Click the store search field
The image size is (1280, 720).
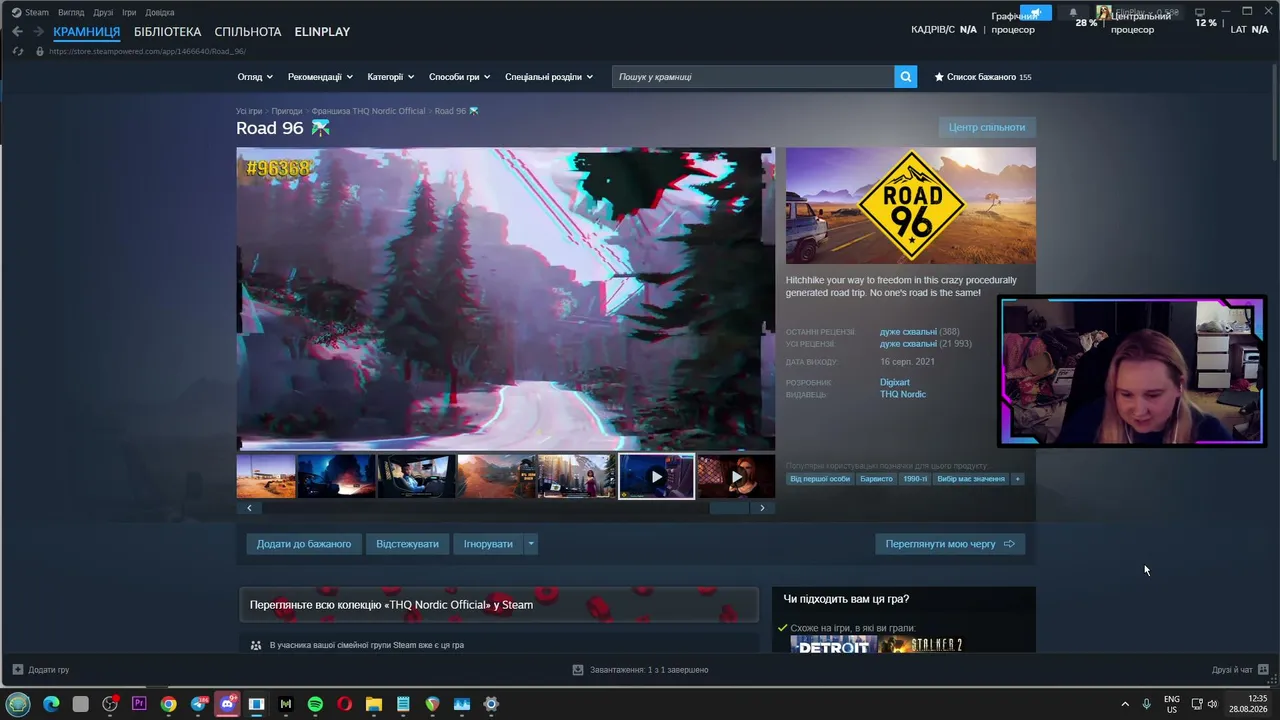753,77
